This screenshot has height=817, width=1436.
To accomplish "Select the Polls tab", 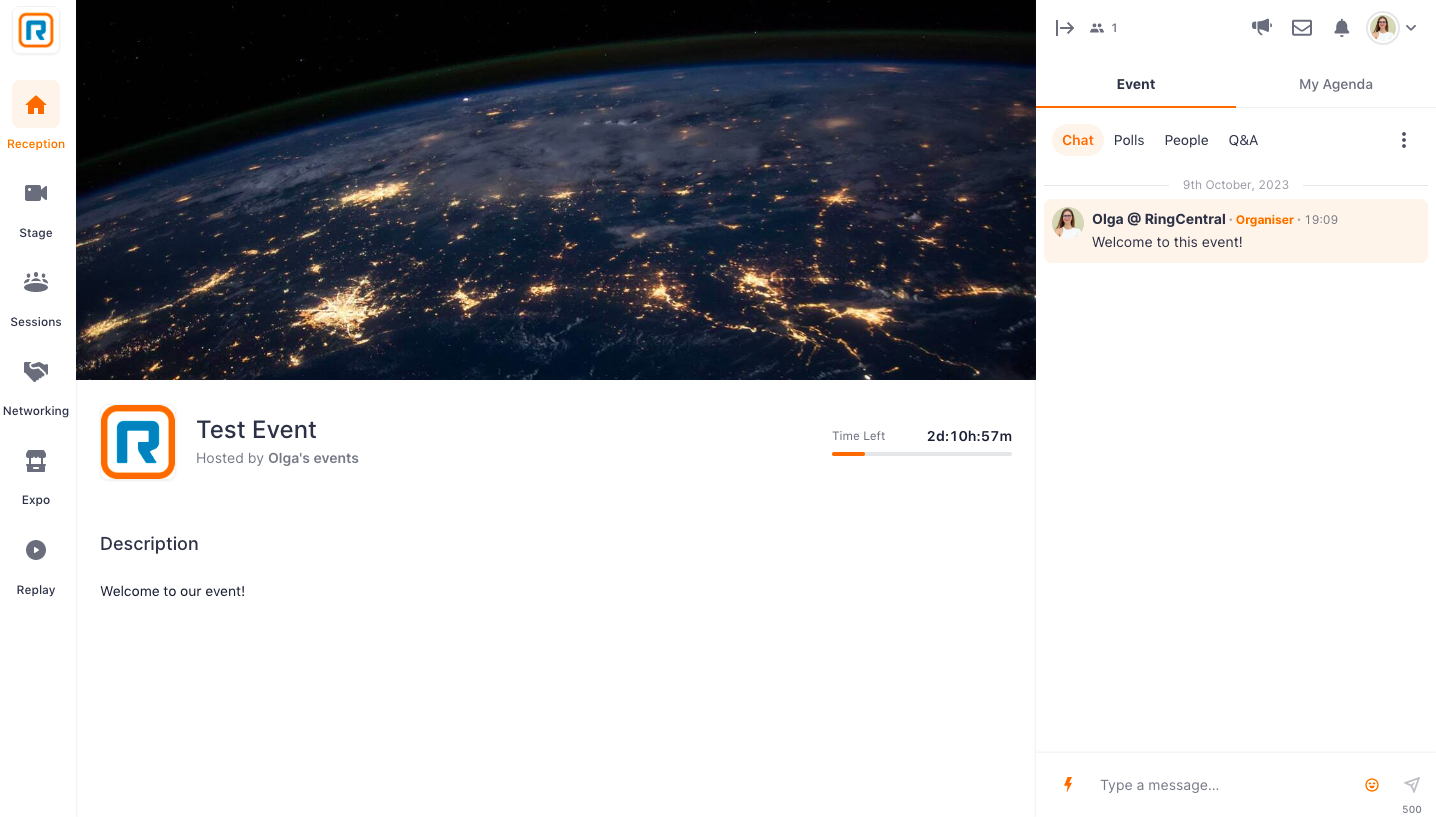I will [x=1129, y=140].
